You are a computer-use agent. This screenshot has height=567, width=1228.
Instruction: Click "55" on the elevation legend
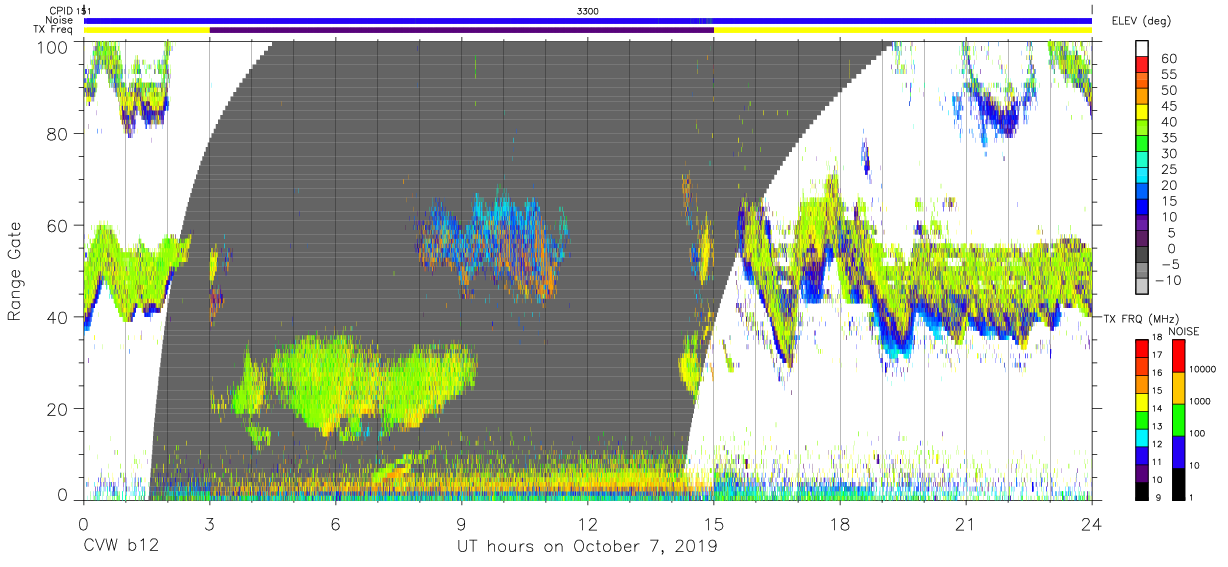[1168, 75]
